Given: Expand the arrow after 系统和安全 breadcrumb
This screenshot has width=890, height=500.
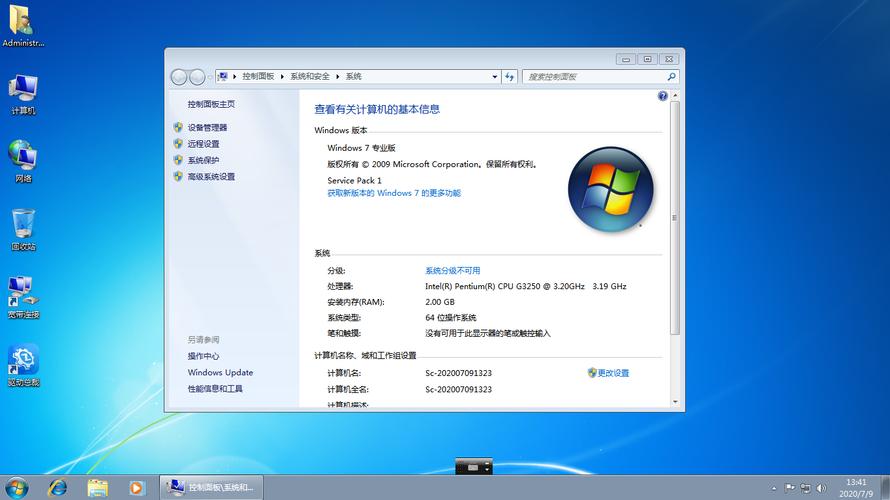Looking at the screenshot, I should point(337,77).
